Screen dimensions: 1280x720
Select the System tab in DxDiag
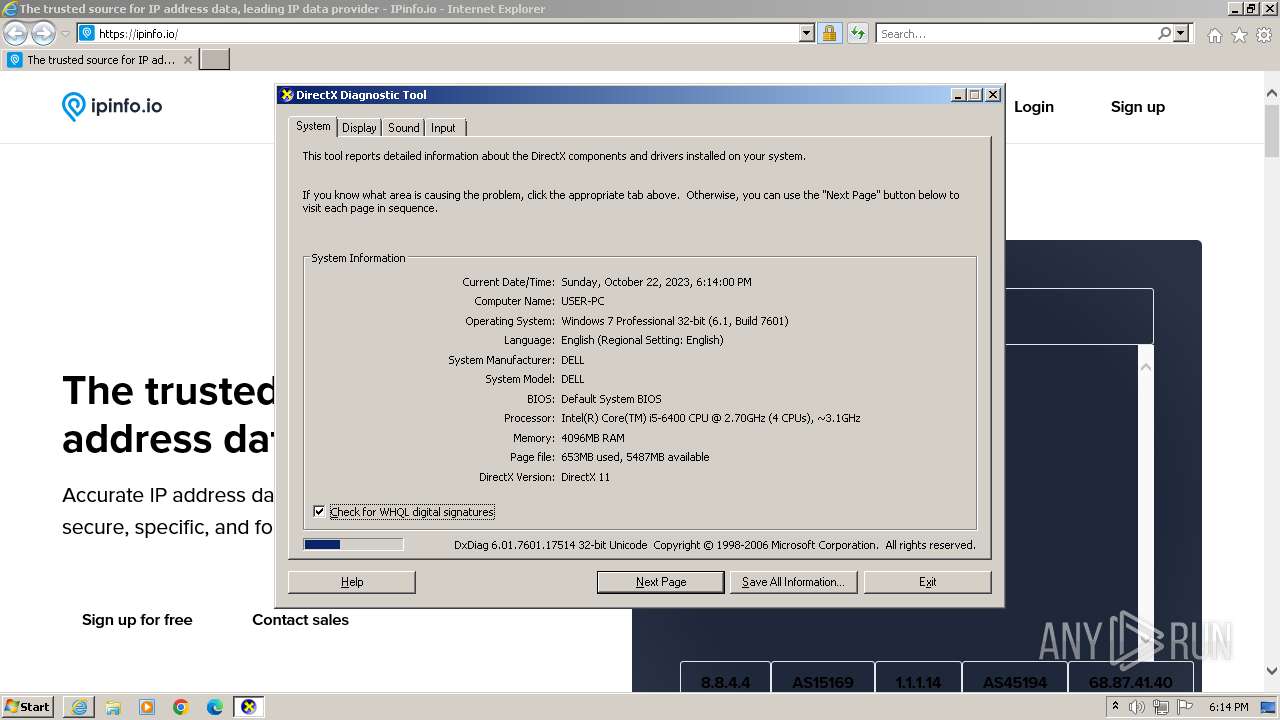[313, 126]
